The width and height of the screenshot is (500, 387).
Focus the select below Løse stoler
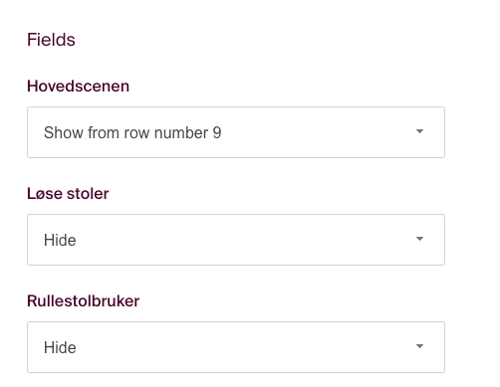(x=236, y=240)
